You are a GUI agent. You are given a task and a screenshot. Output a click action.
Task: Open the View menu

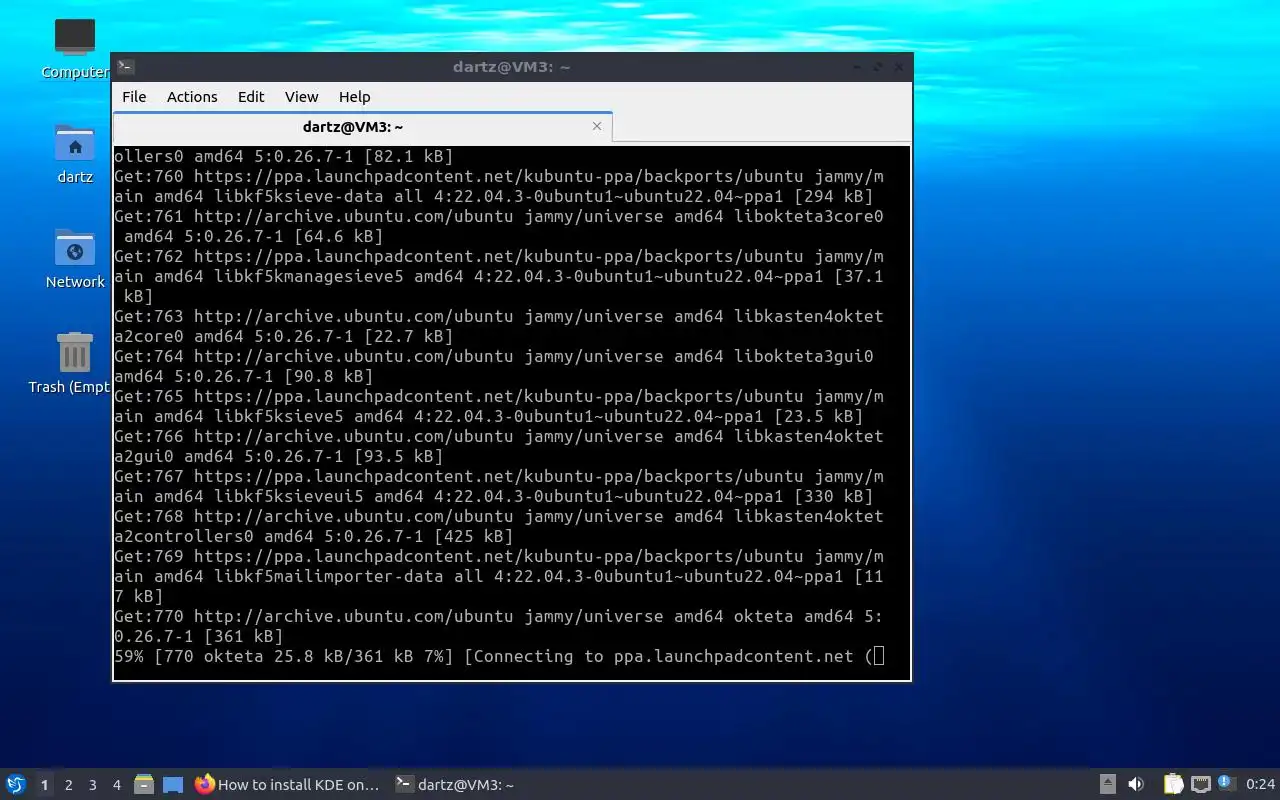click(x=301, y=97)
